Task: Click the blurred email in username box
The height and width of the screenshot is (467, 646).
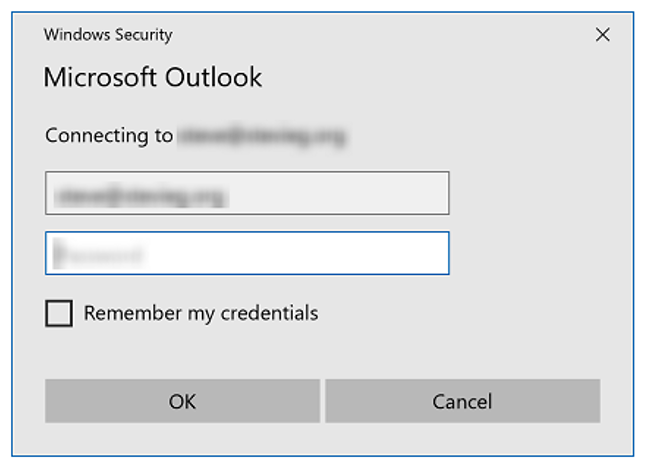Action: [x=141, y=196]
